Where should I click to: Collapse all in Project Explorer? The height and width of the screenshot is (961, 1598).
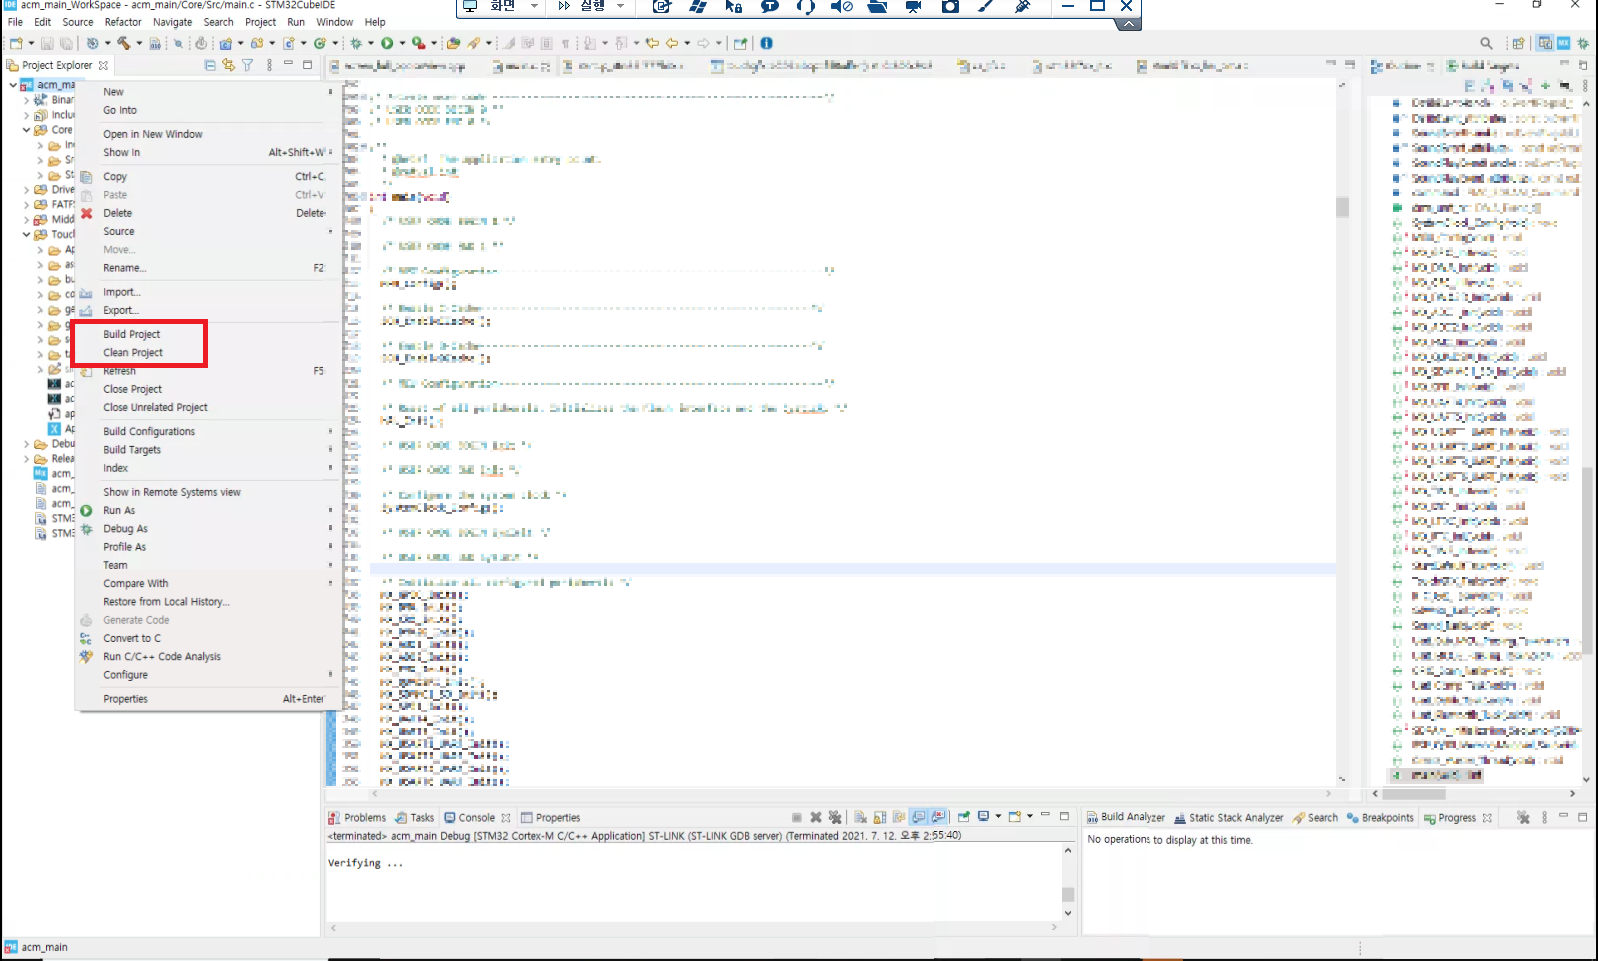[x=210, y=65]
